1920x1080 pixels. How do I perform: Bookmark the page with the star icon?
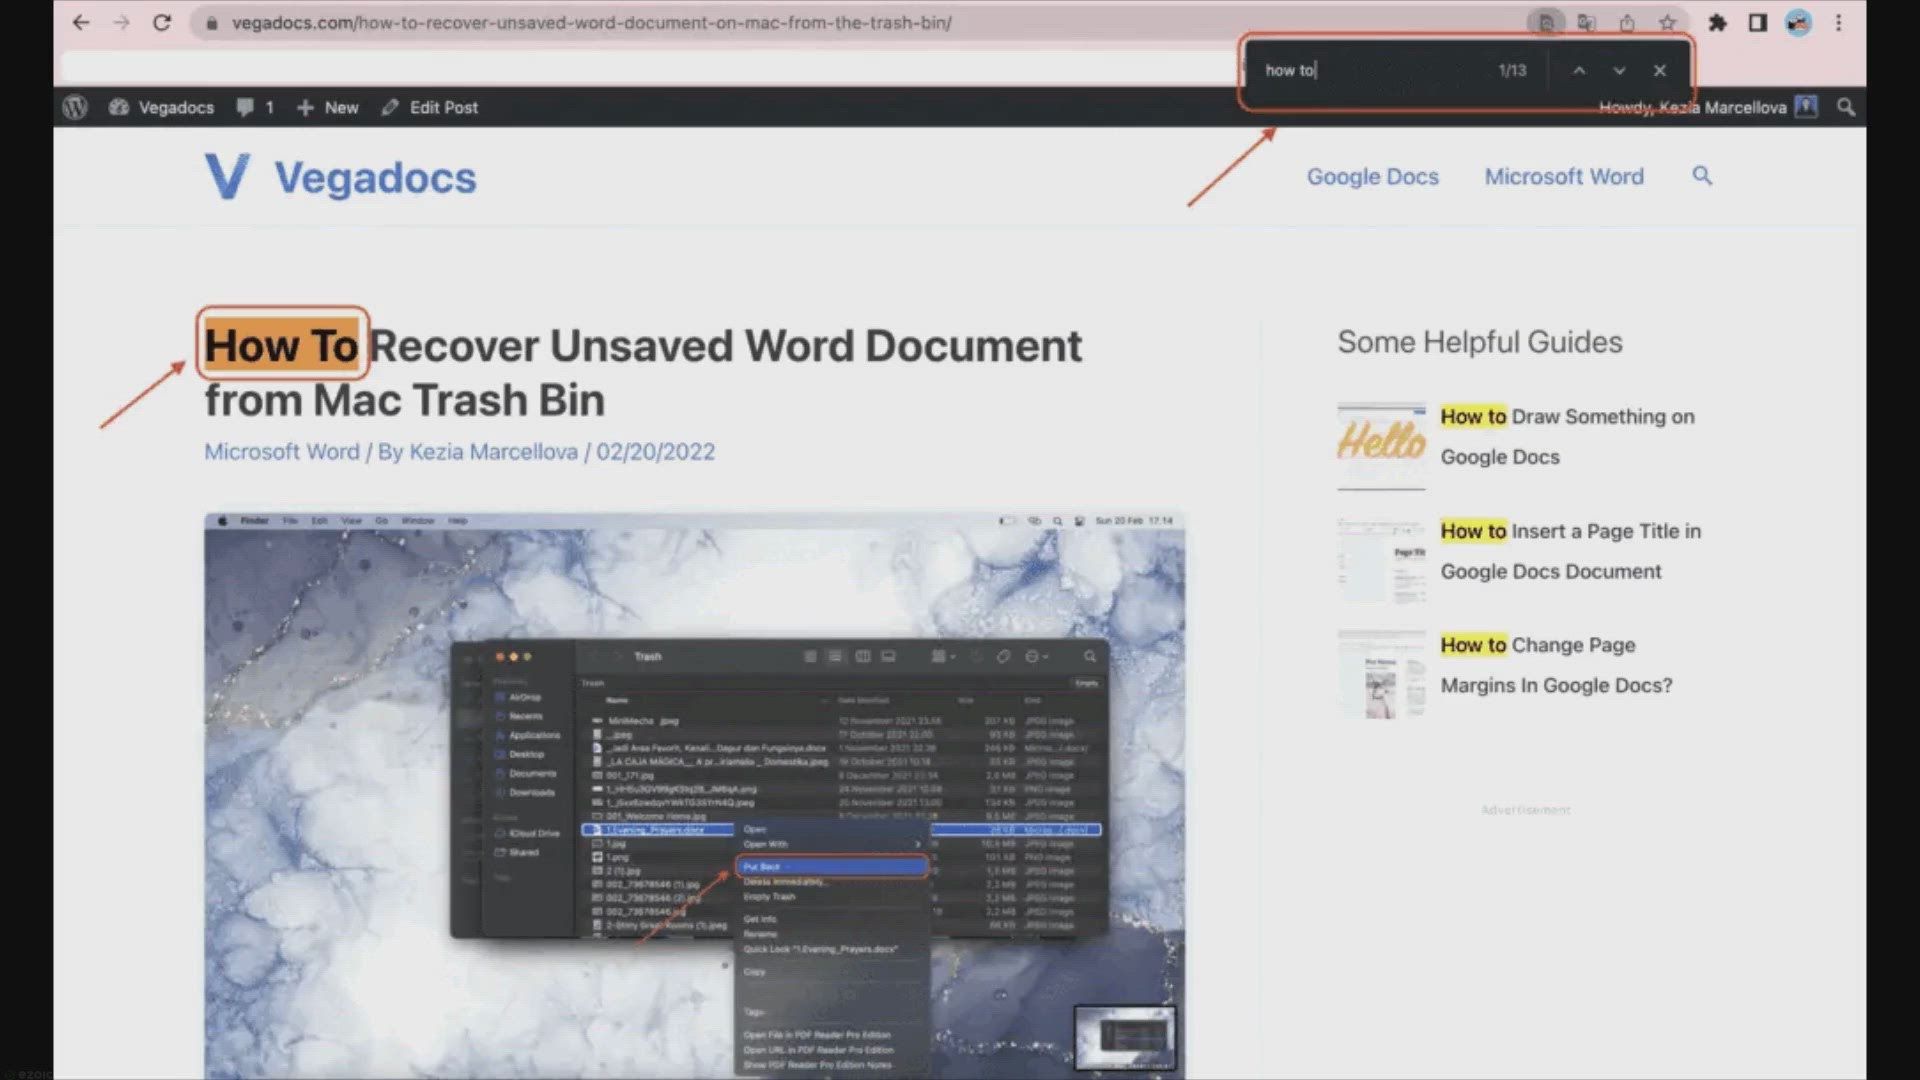1667,22
